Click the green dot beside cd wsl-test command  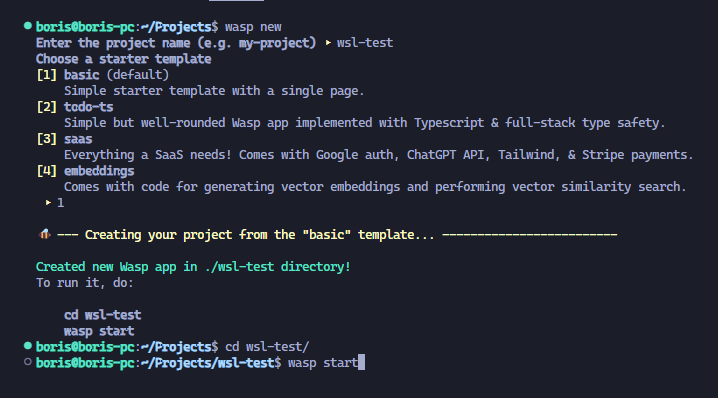coord(28,346)
